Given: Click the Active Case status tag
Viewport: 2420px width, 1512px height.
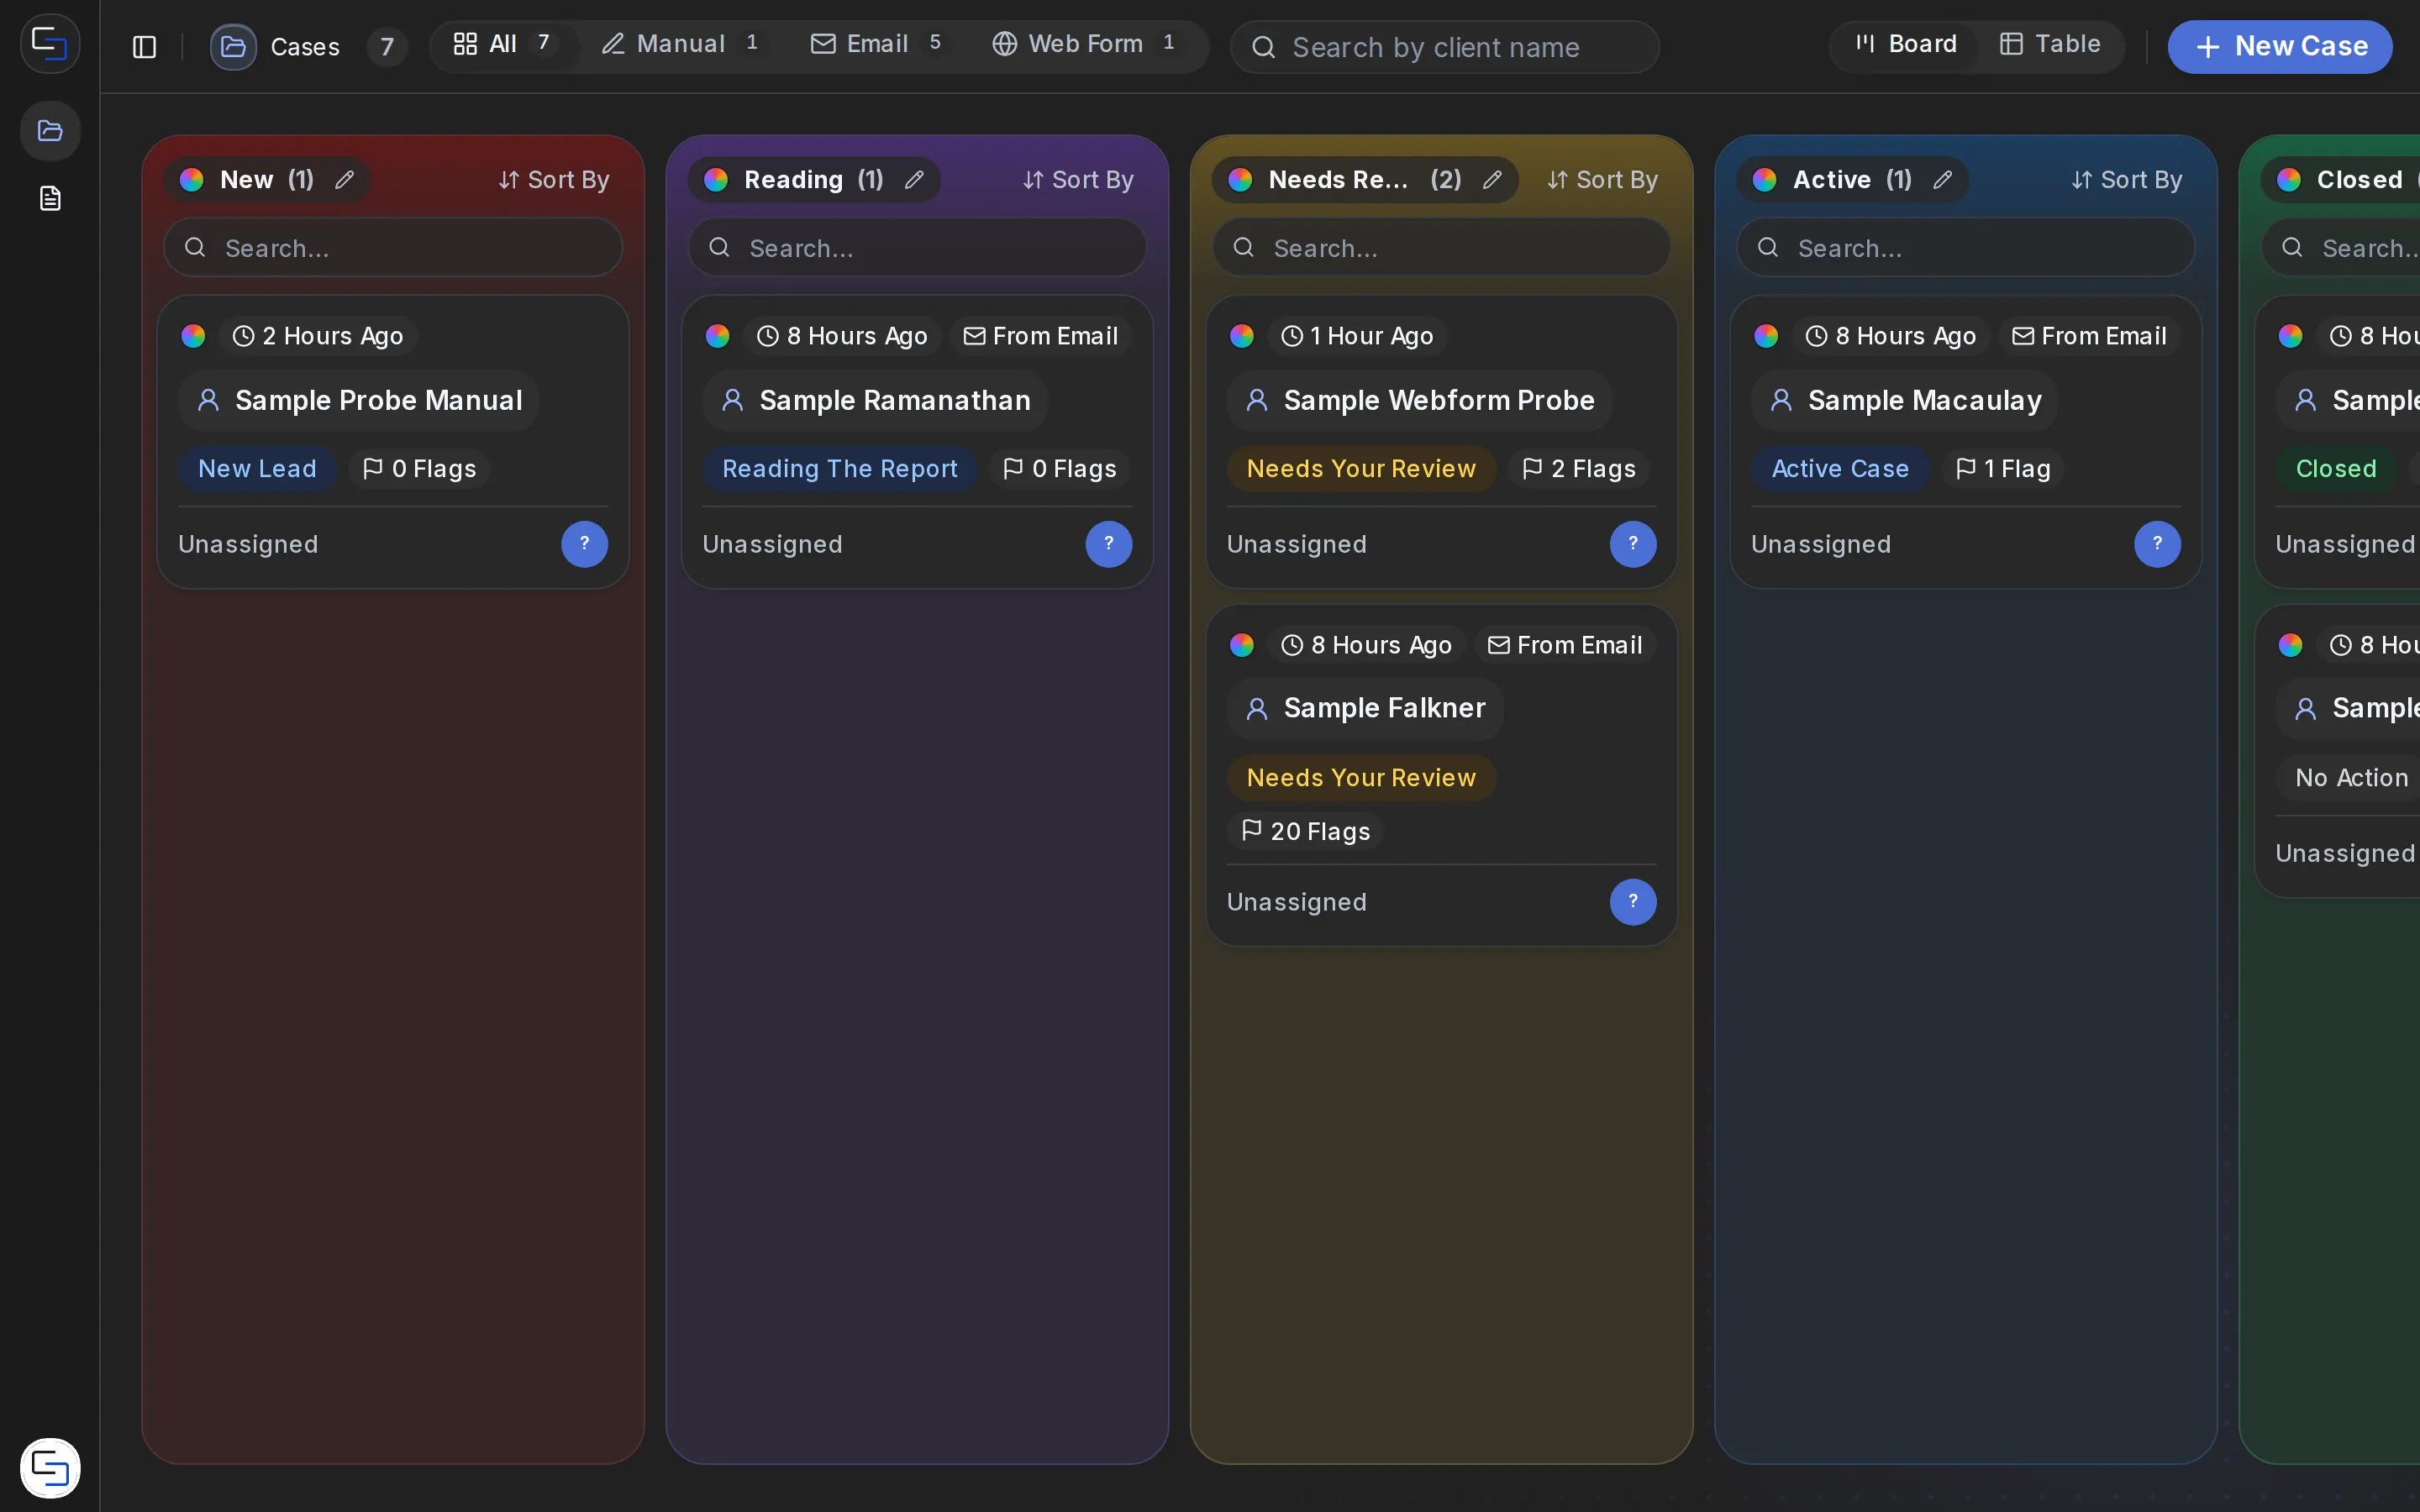Looking at the screenshot, I should point(1840,469).
